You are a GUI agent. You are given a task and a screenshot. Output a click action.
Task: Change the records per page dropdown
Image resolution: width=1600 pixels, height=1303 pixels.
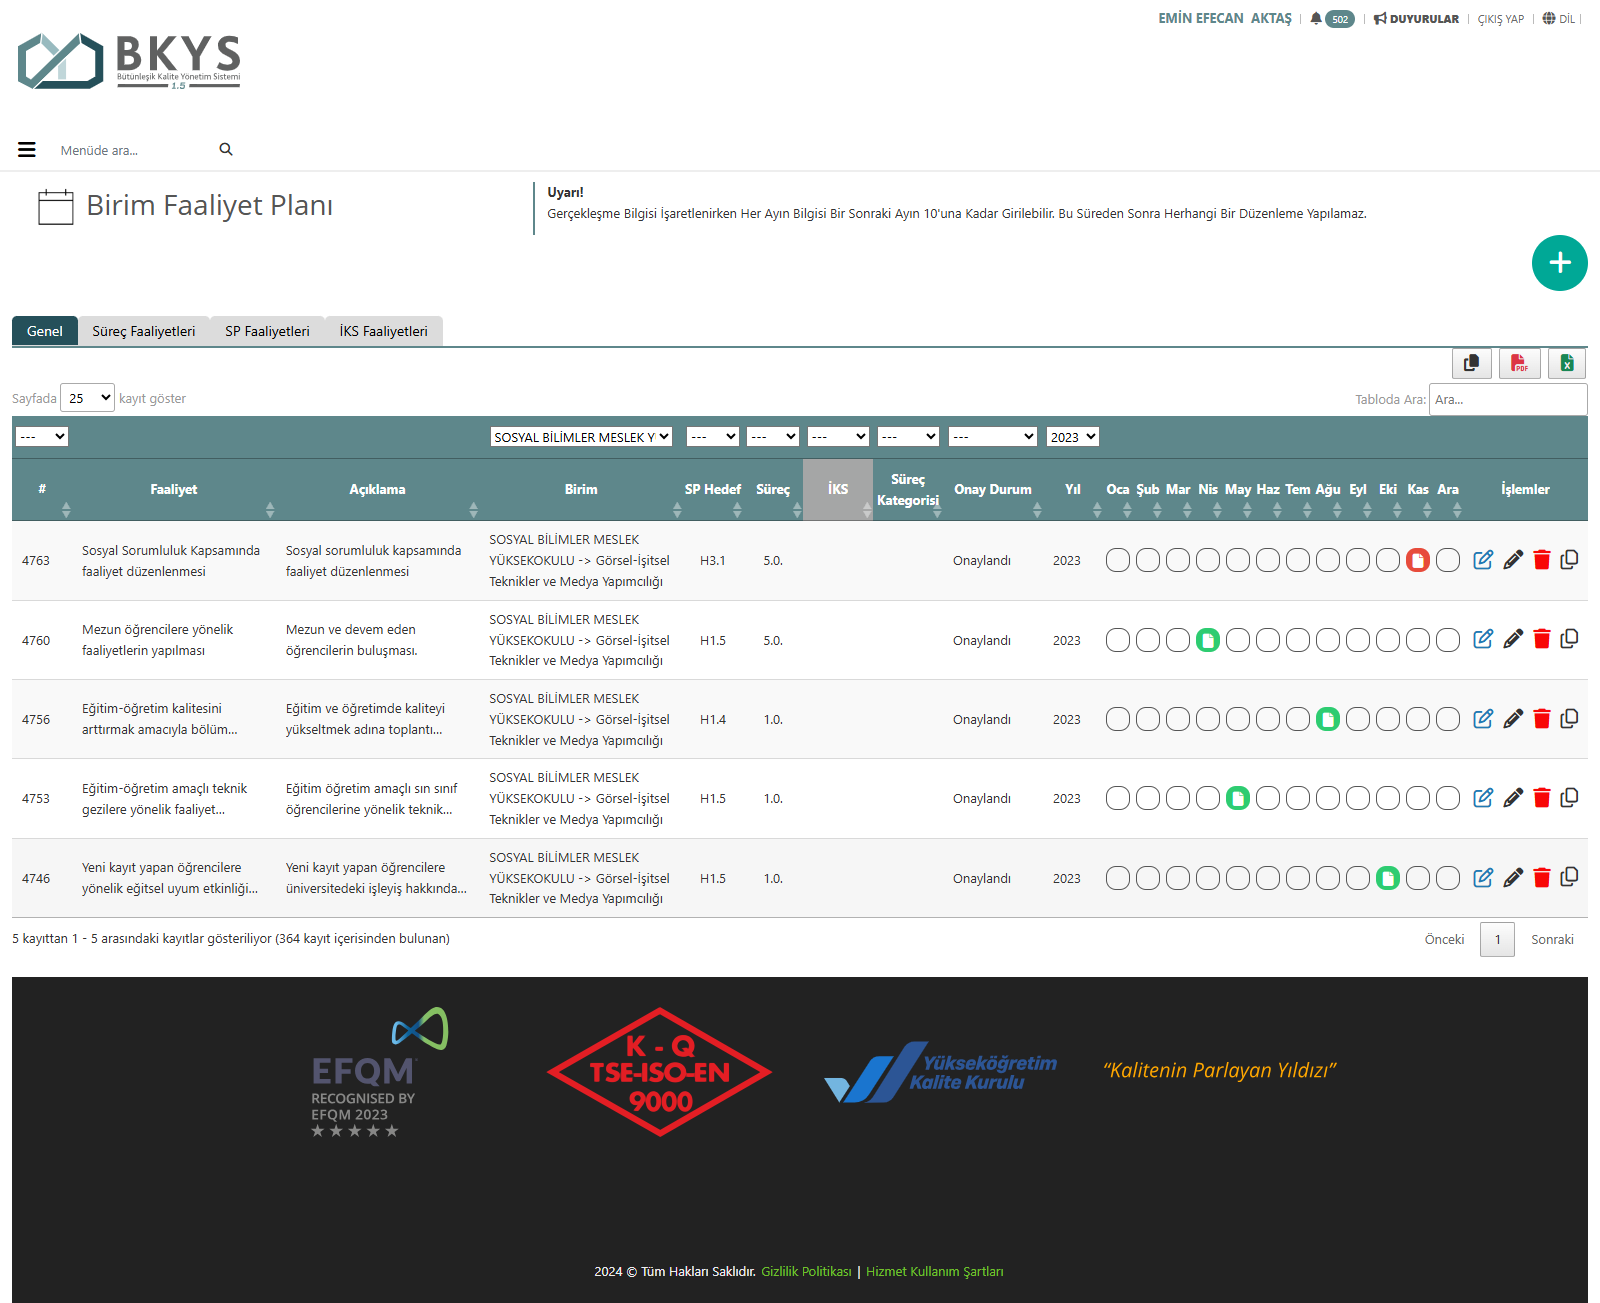click(87, 398)
